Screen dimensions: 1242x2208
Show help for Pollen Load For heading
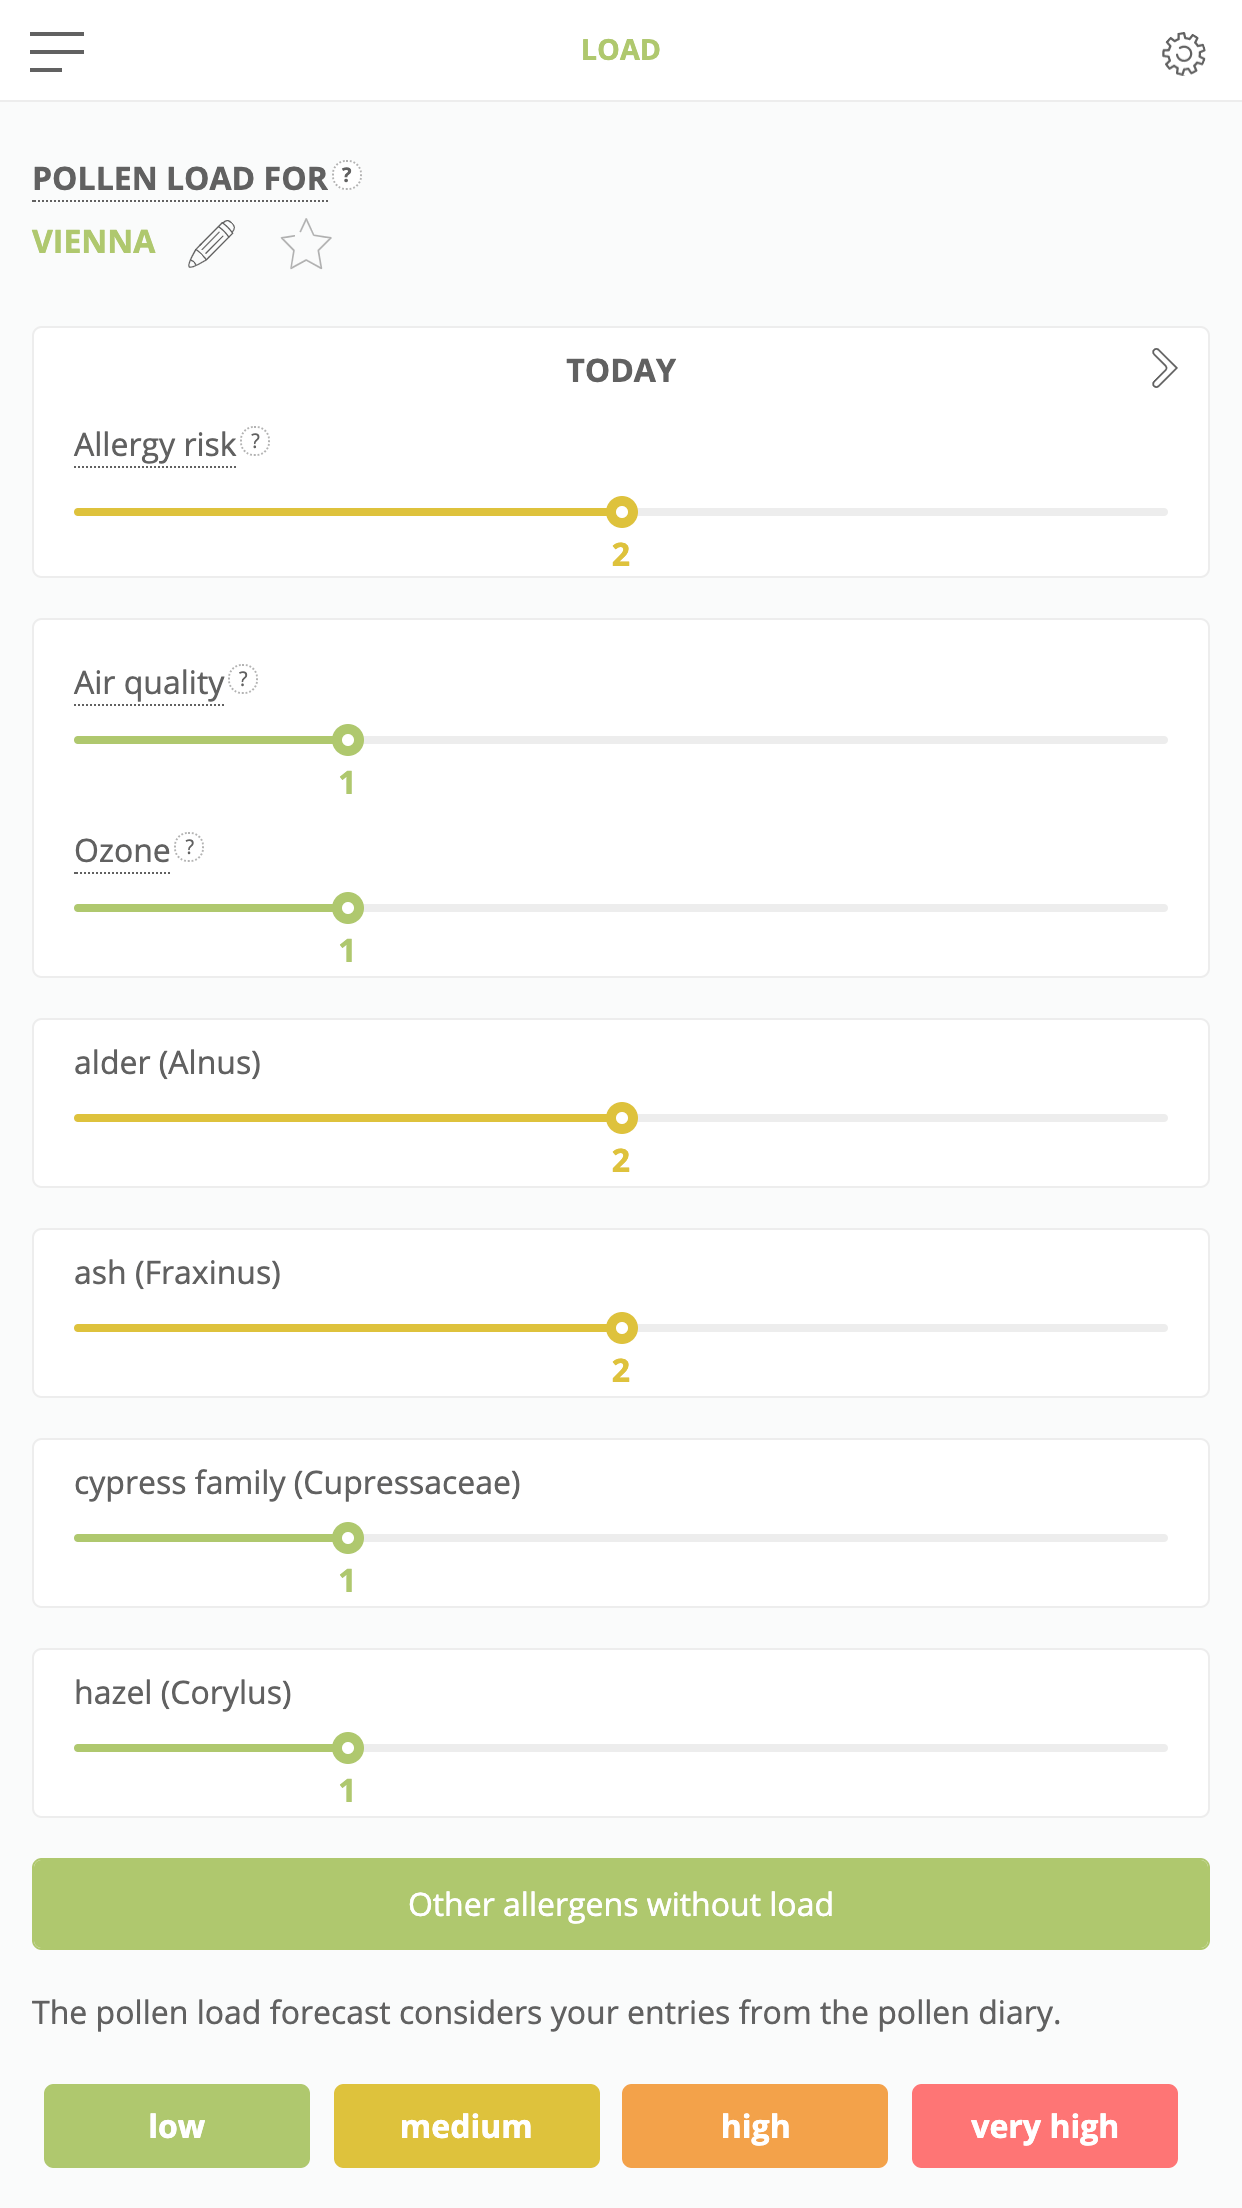click(347, 175)
